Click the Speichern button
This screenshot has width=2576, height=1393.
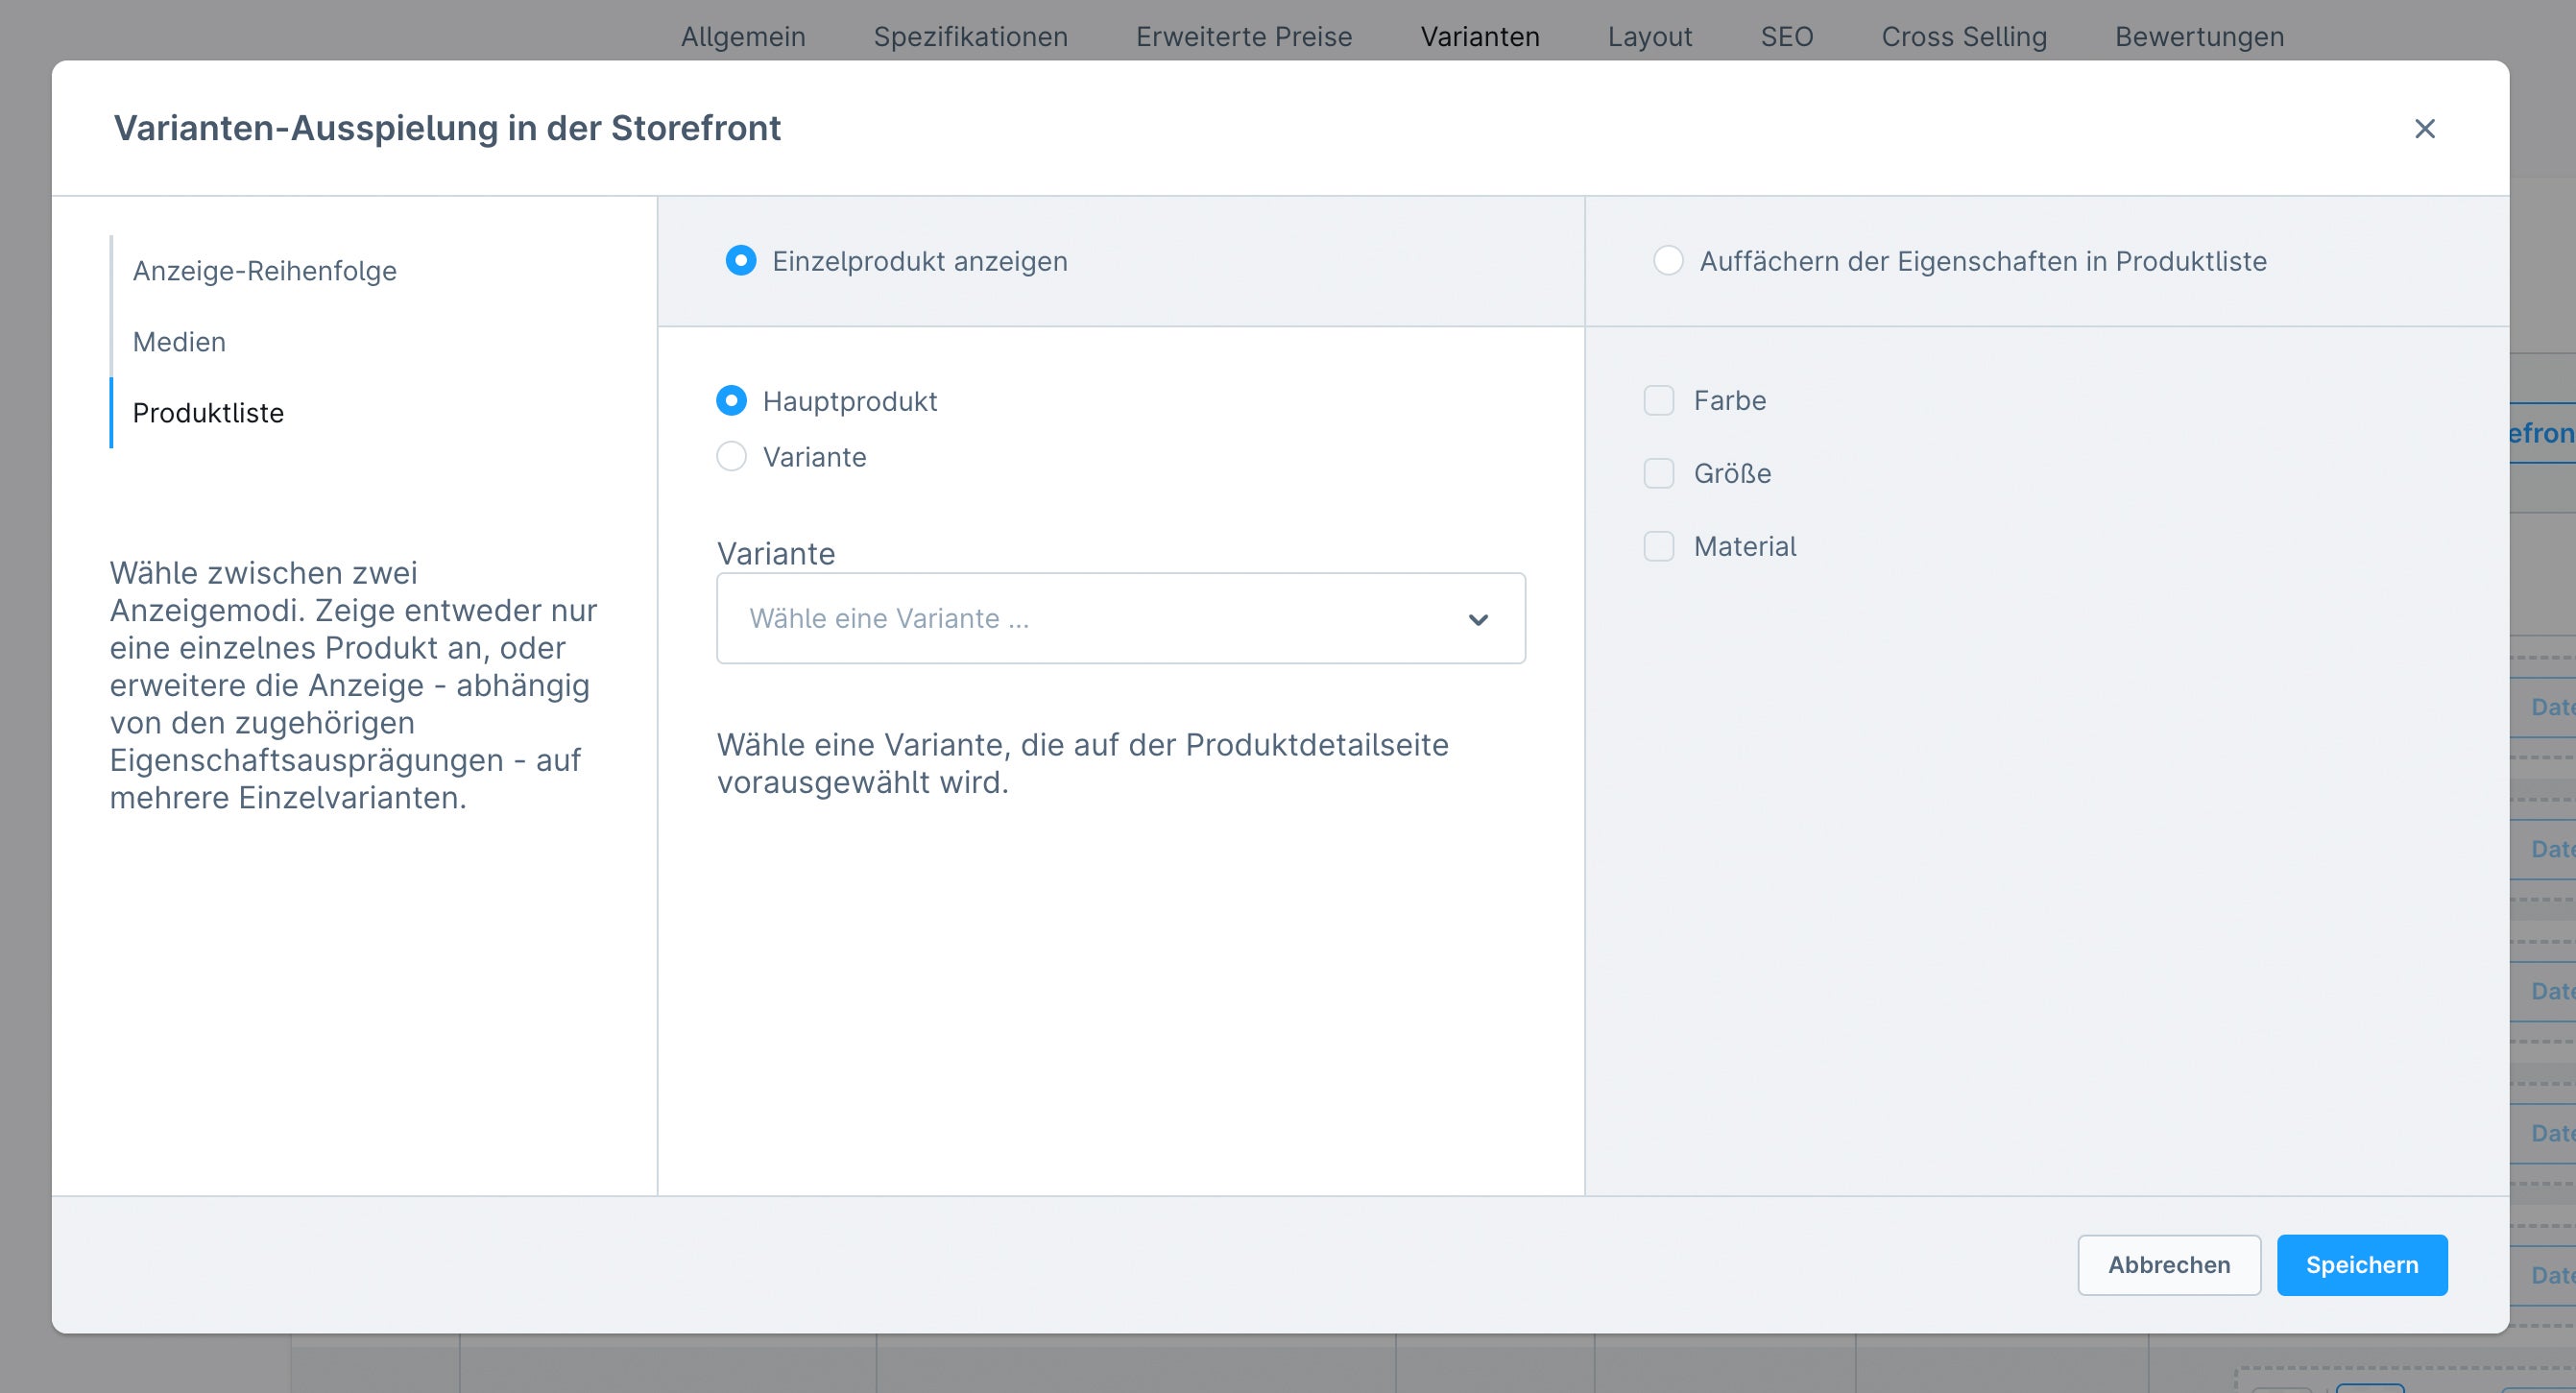[x=2362, y=1265]
